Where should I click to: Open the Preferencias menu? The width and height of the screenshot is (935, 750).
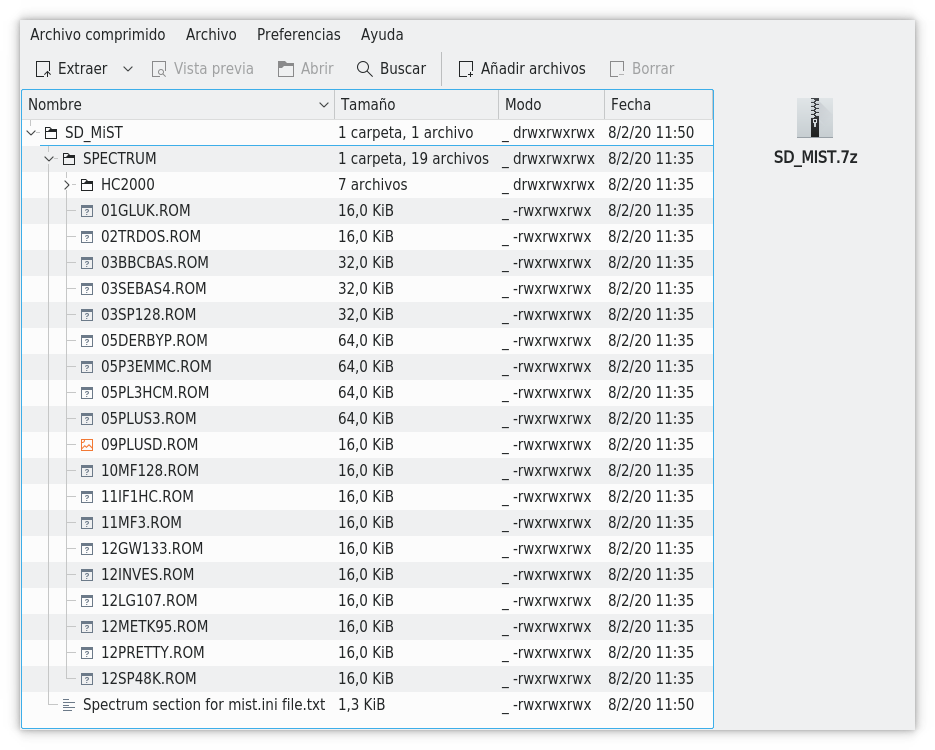(298, 34)
